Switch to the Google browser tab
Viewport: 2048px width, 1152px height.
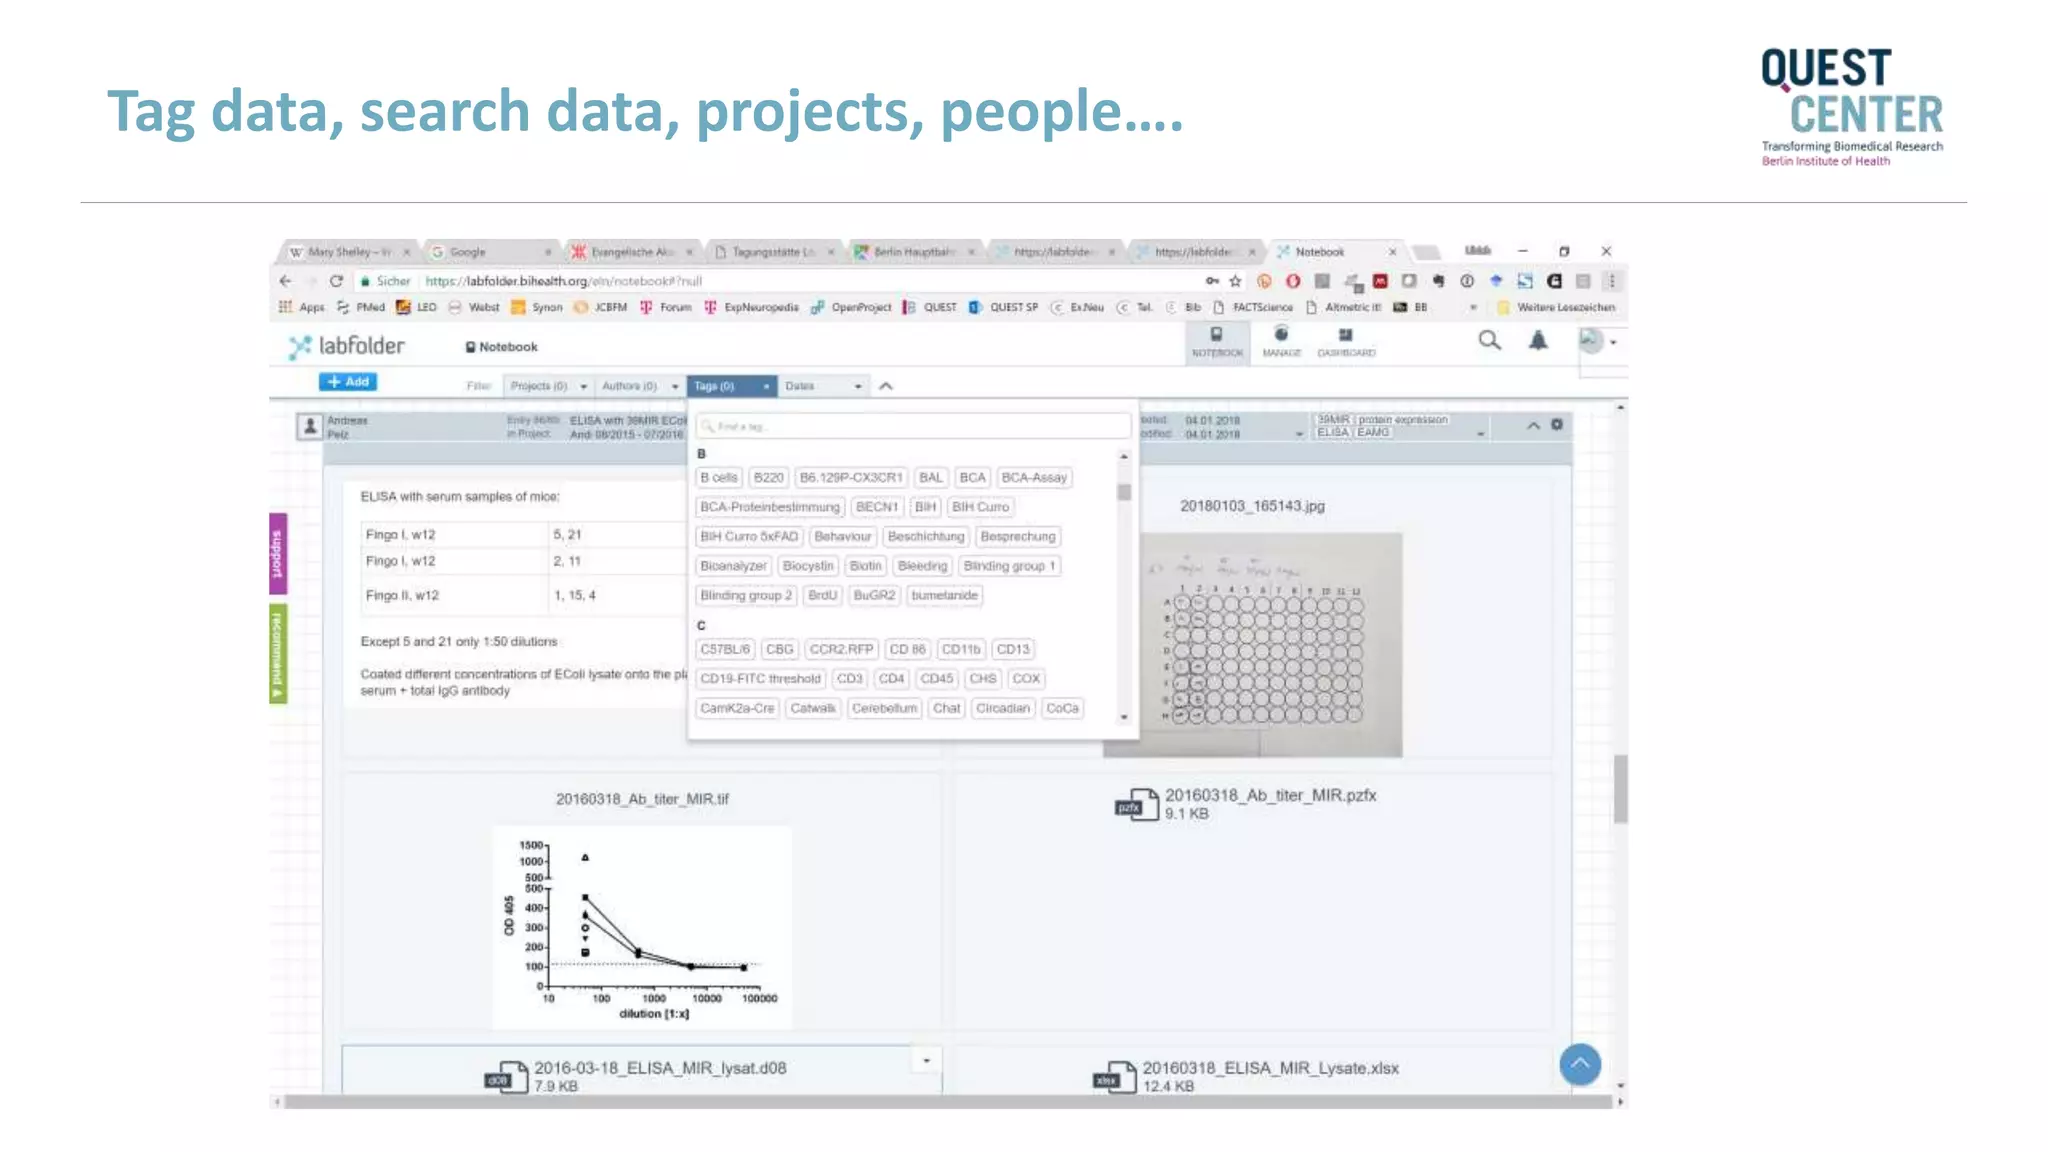click(490, 252)
